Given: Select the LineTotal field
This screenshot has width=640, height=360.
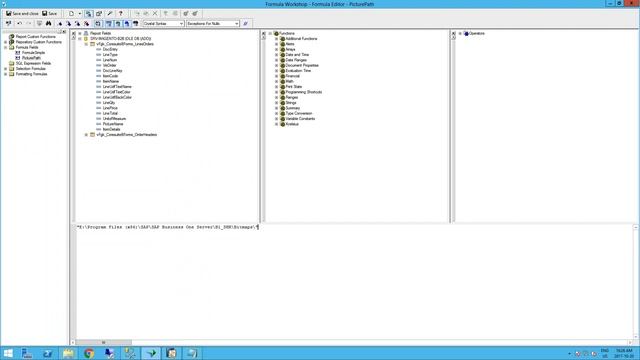Looking at the screenshot, I should pos(110,113).
